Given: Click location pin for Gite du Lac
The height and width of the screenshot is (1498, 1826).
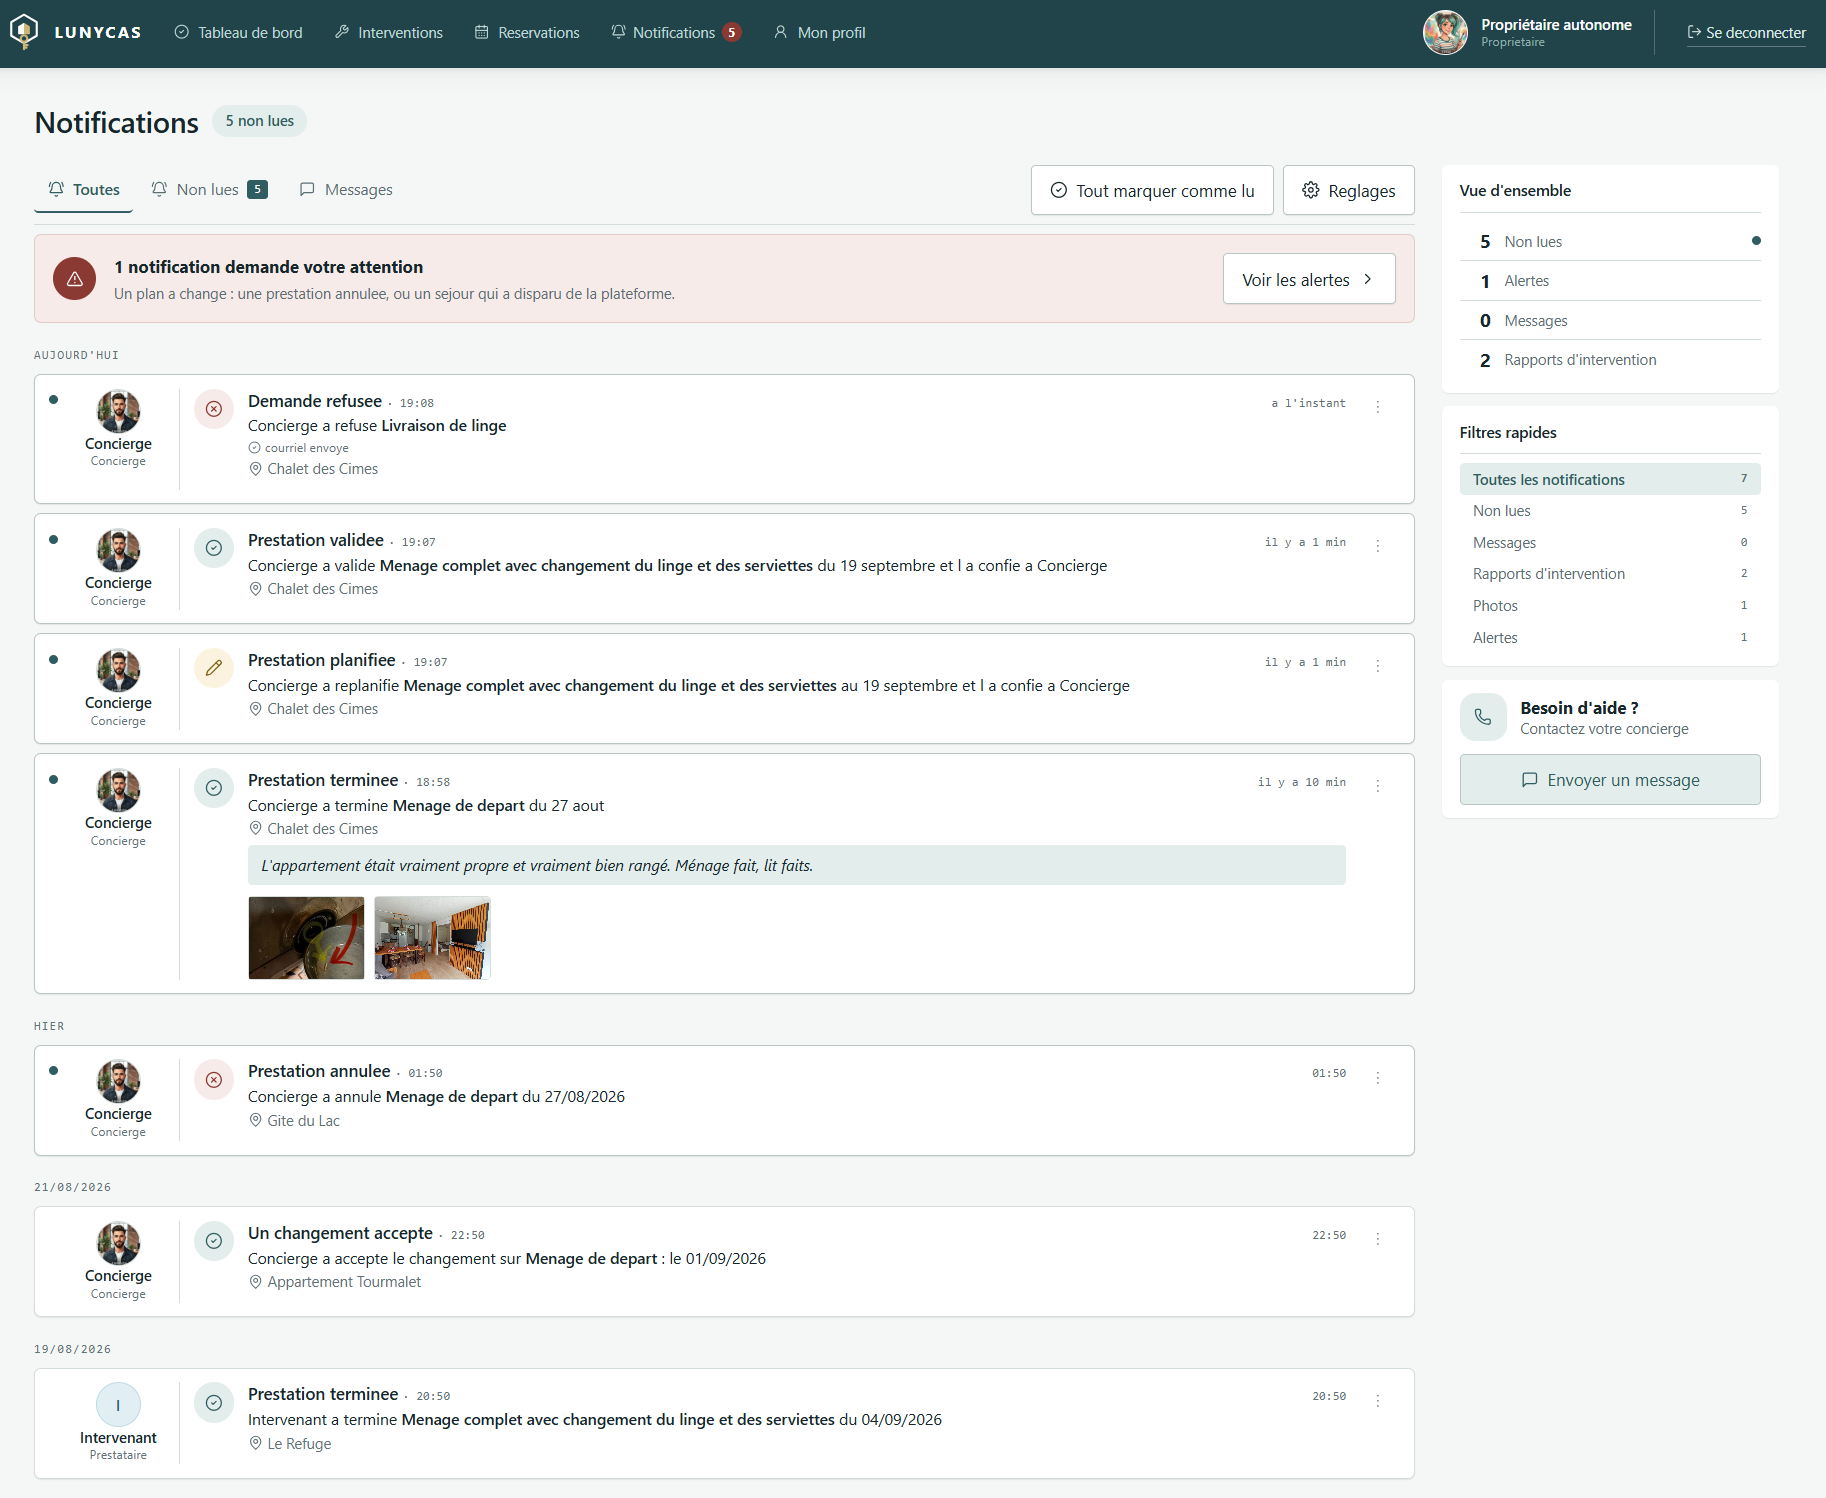Looking at the screenshot, I should pos(255,1121).
